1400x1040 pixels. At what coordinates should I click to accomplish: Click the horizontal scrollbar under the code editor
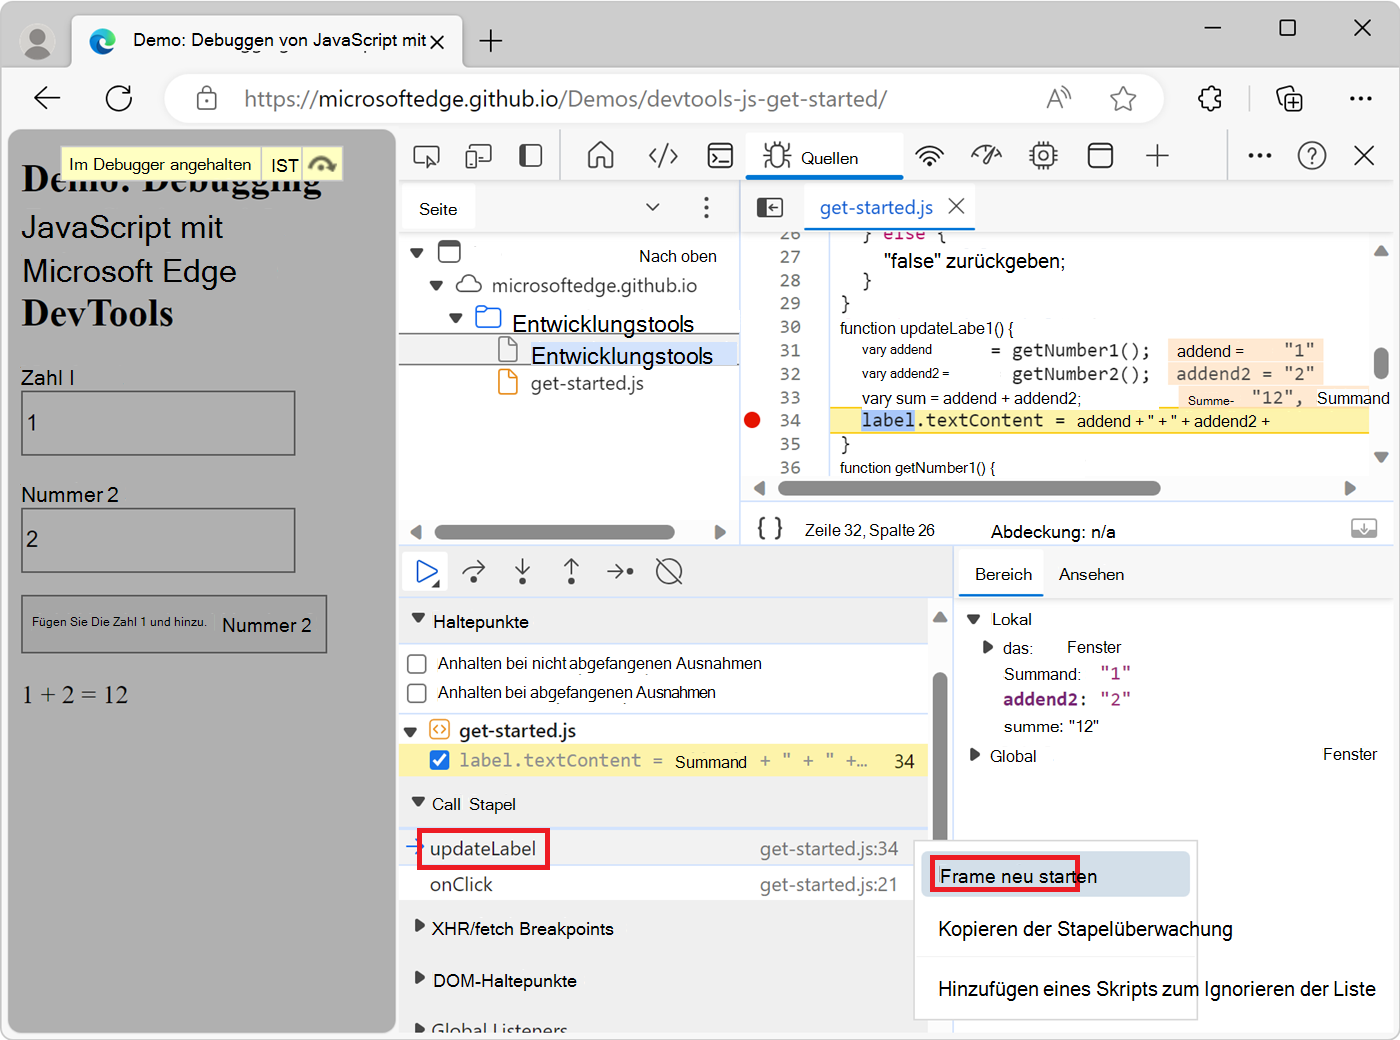968,489
